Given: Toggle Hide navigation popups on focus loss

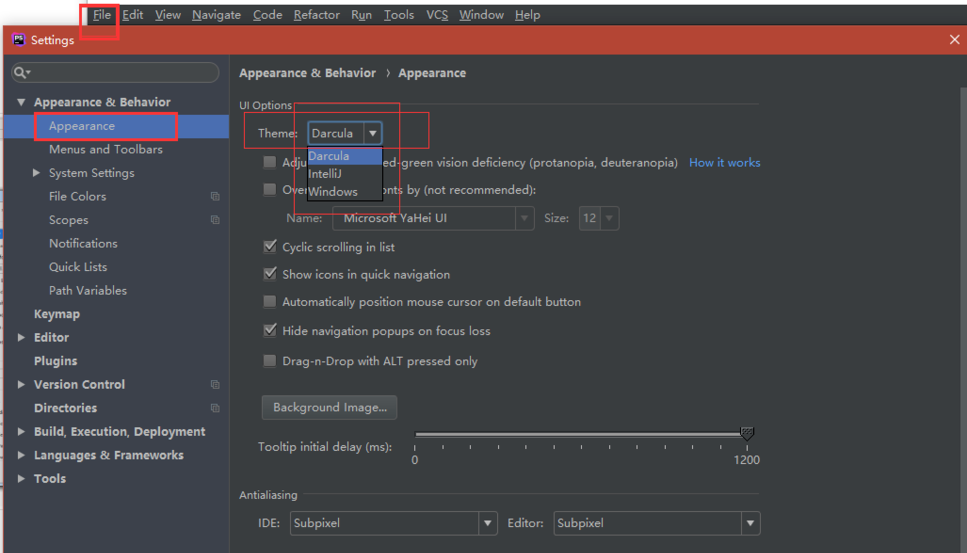Looking at the screenshot, I should click(x=270, y=330).
